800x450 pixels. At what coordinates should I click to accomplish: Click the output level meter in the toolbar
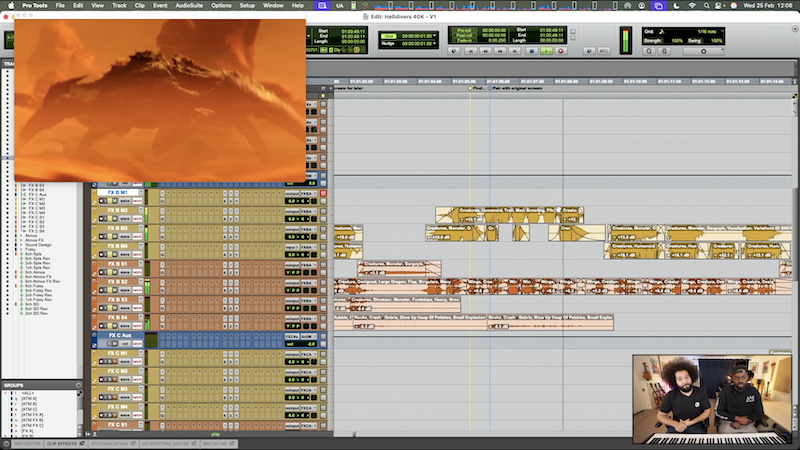[627, 41]
